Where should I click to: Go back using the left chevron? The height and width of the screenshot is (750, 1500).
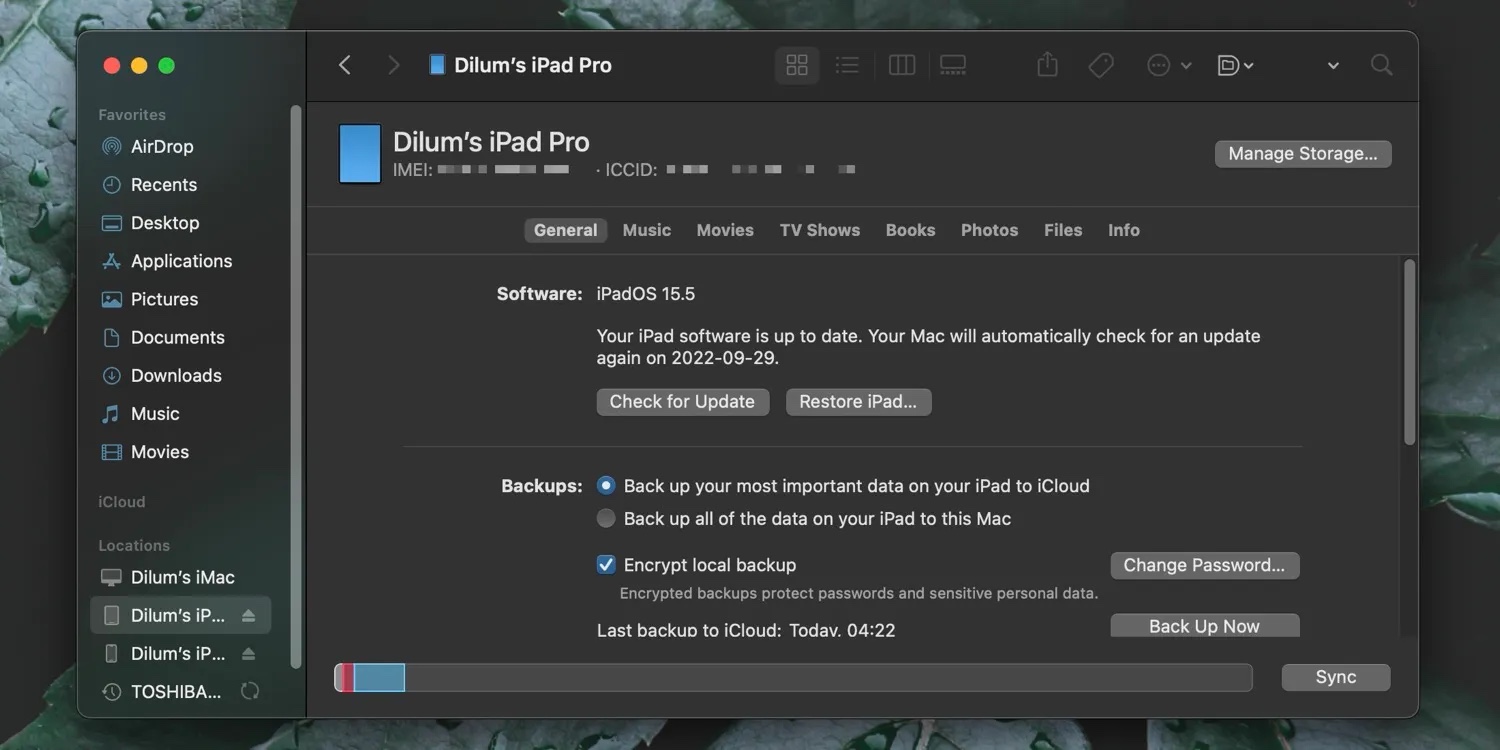pyautogui.click(x=345, y=66)
